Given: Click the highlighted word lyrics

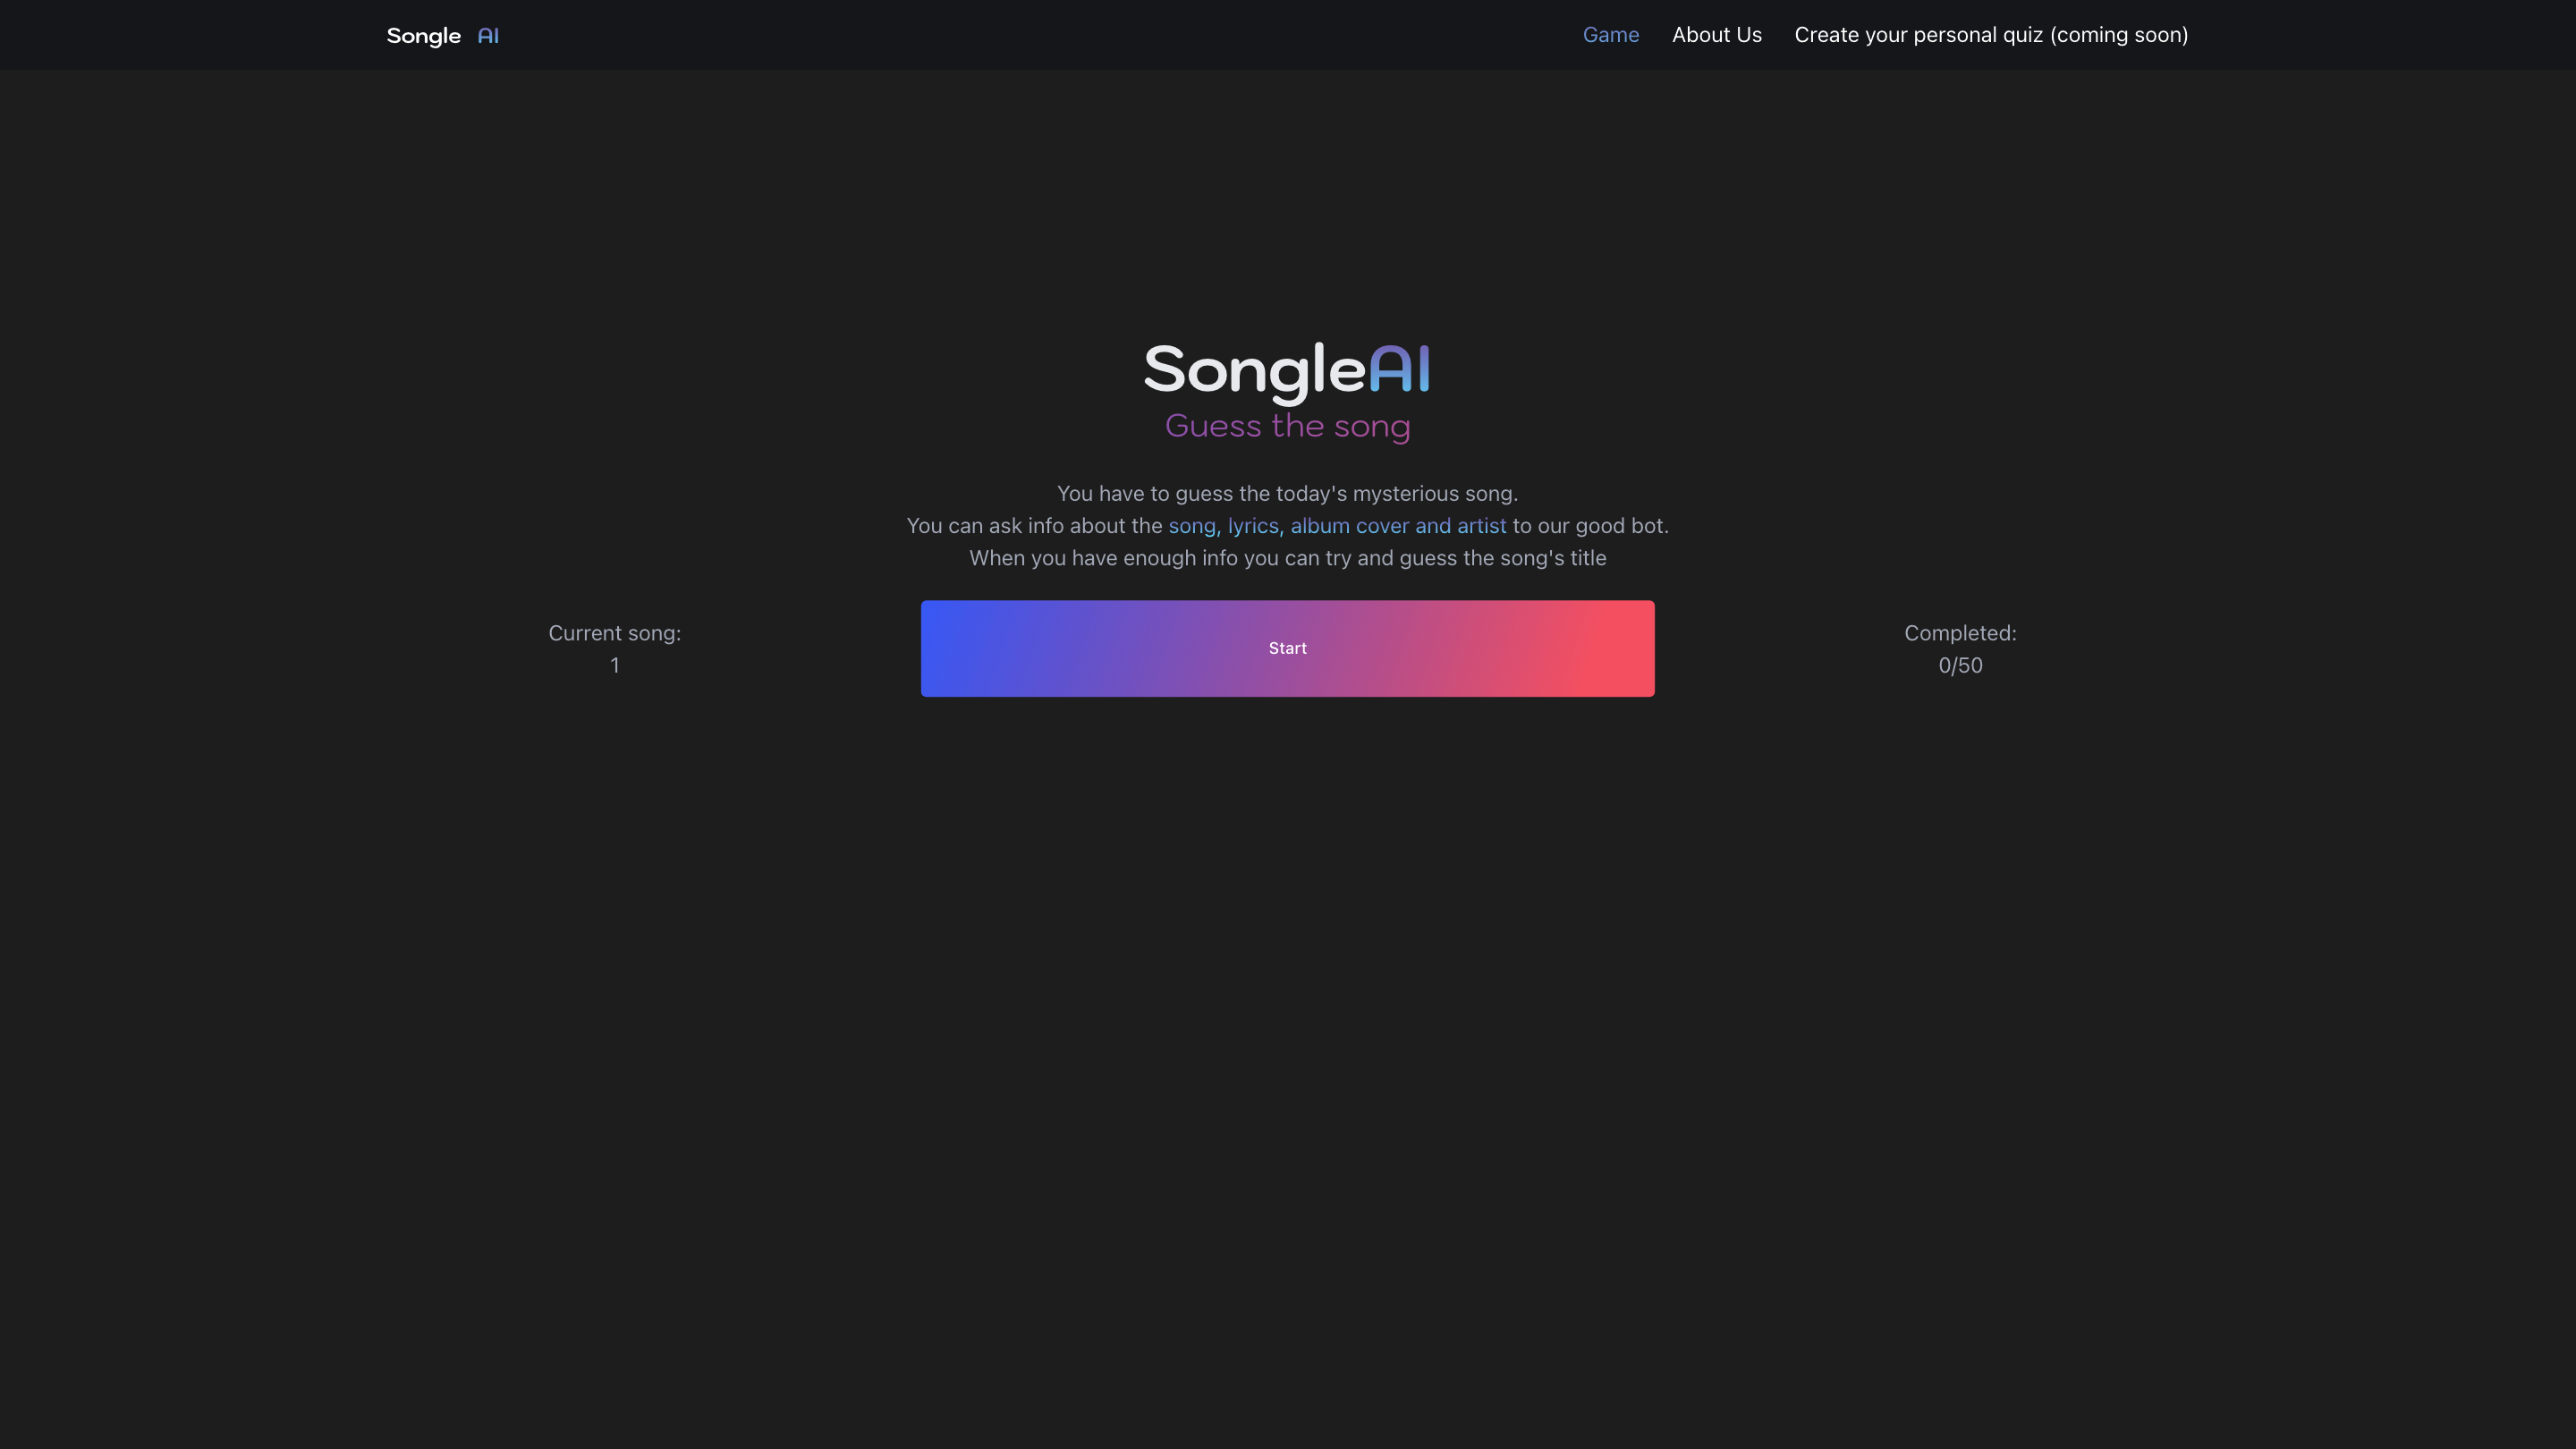Looking at the screenshot, I should coord(1252,525).
